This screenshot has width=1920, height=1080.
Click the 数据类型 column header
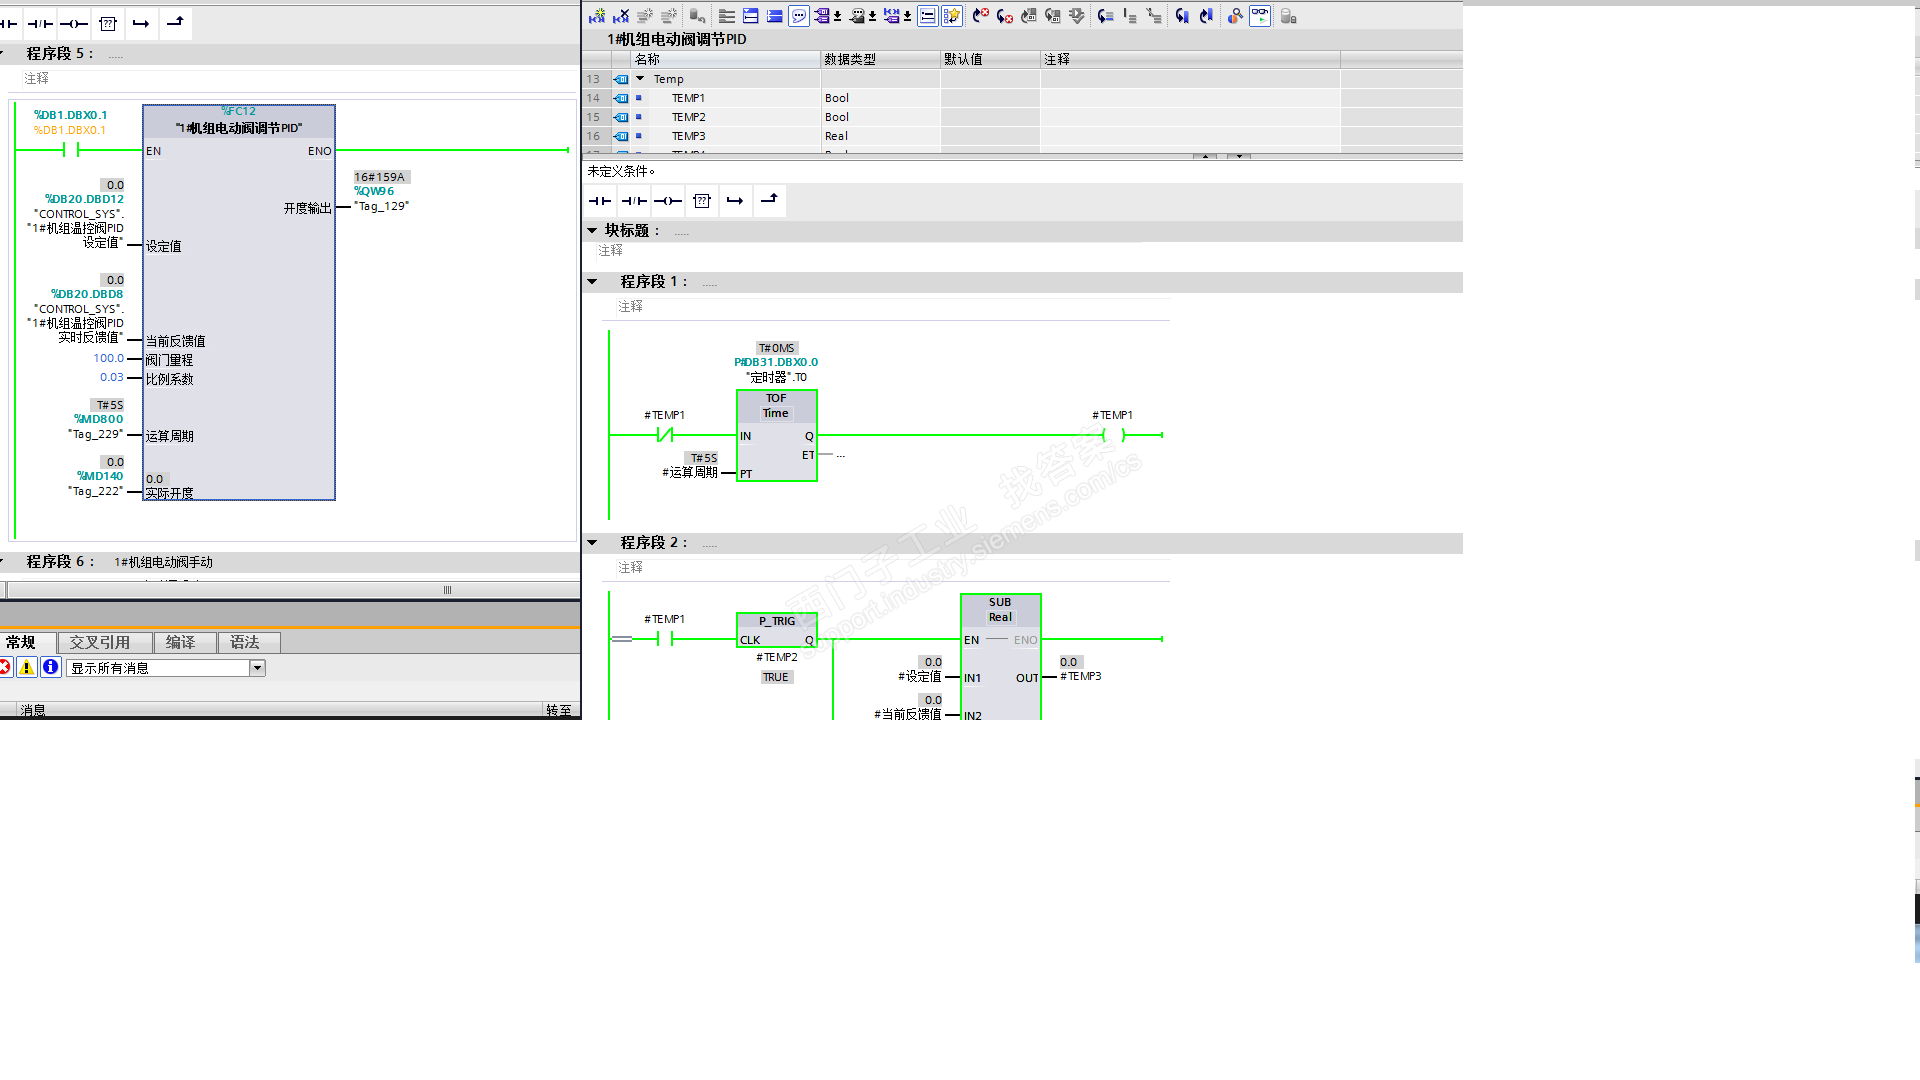coord(850,60)
